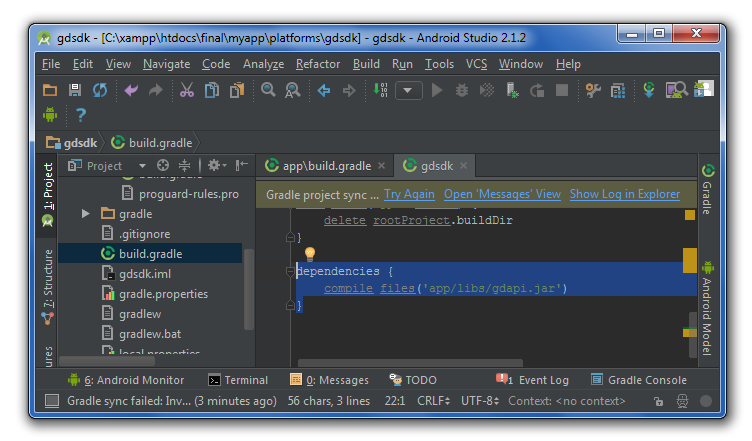The image size is (752, 441).
Task: Click Scroll from Source target icon
Action: coord(163,165)
